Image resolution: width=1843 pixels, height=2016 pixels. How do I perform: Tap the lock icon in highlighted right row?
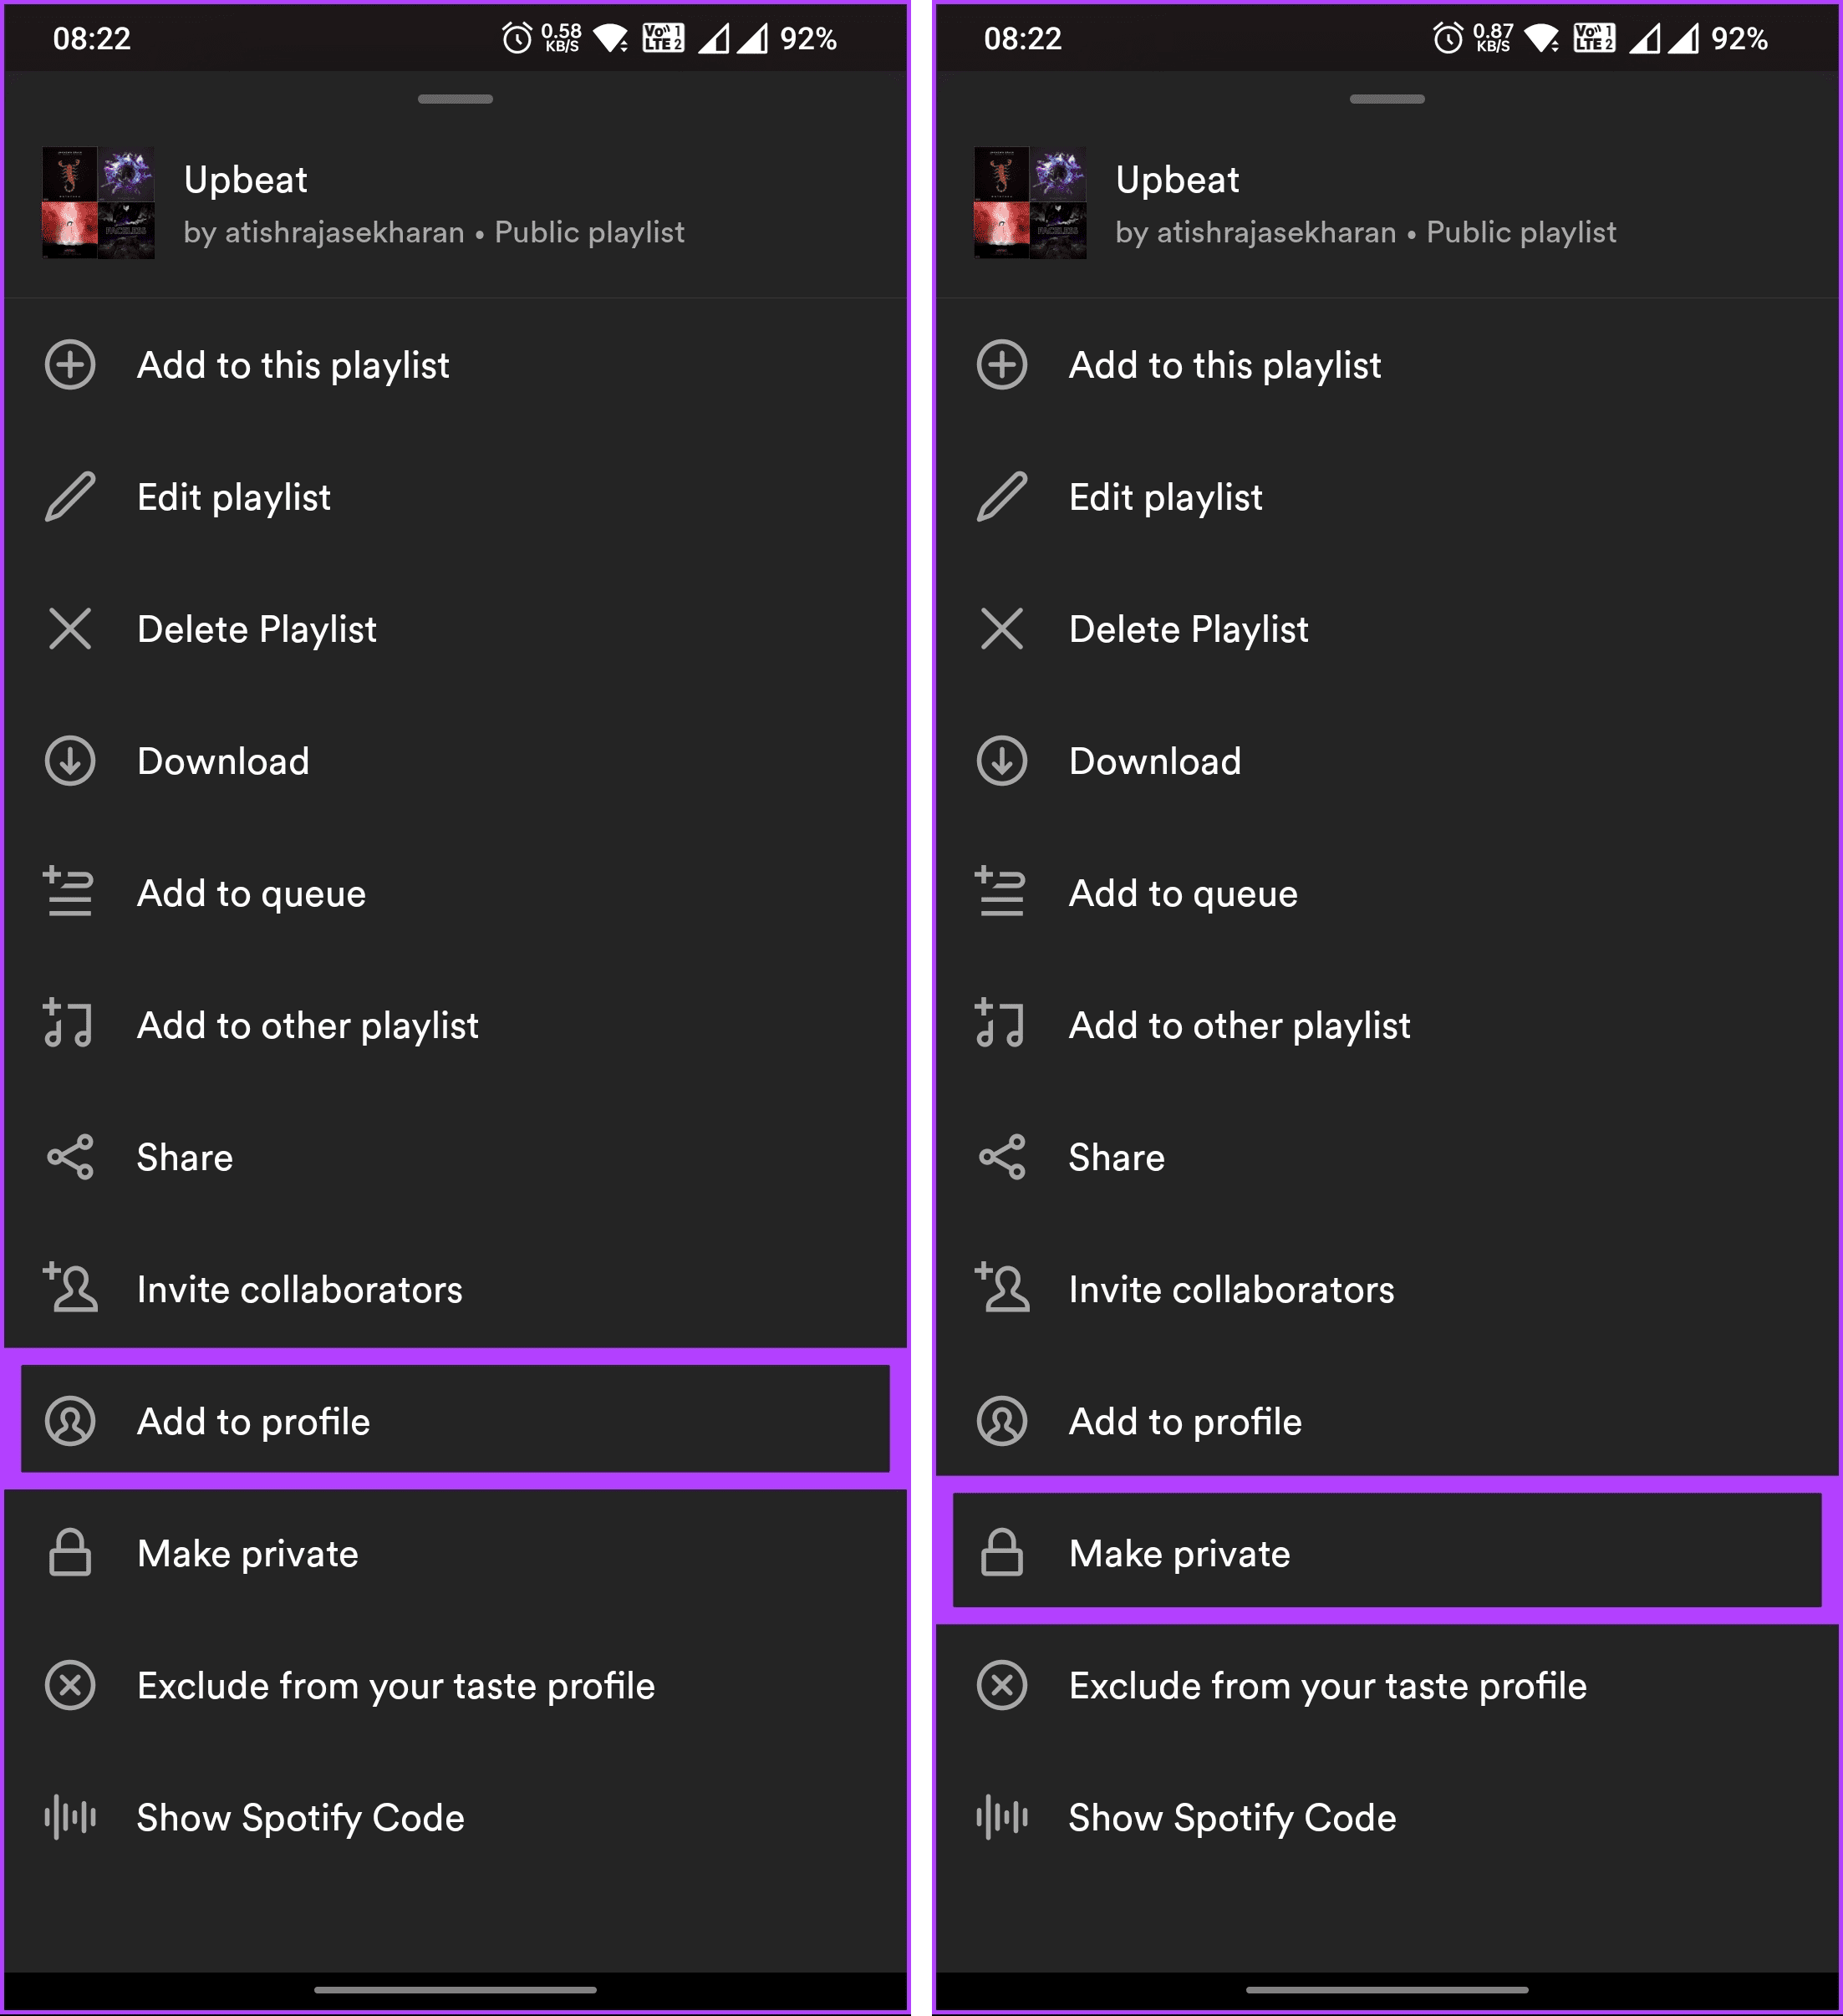[x=1001, y=1553]
